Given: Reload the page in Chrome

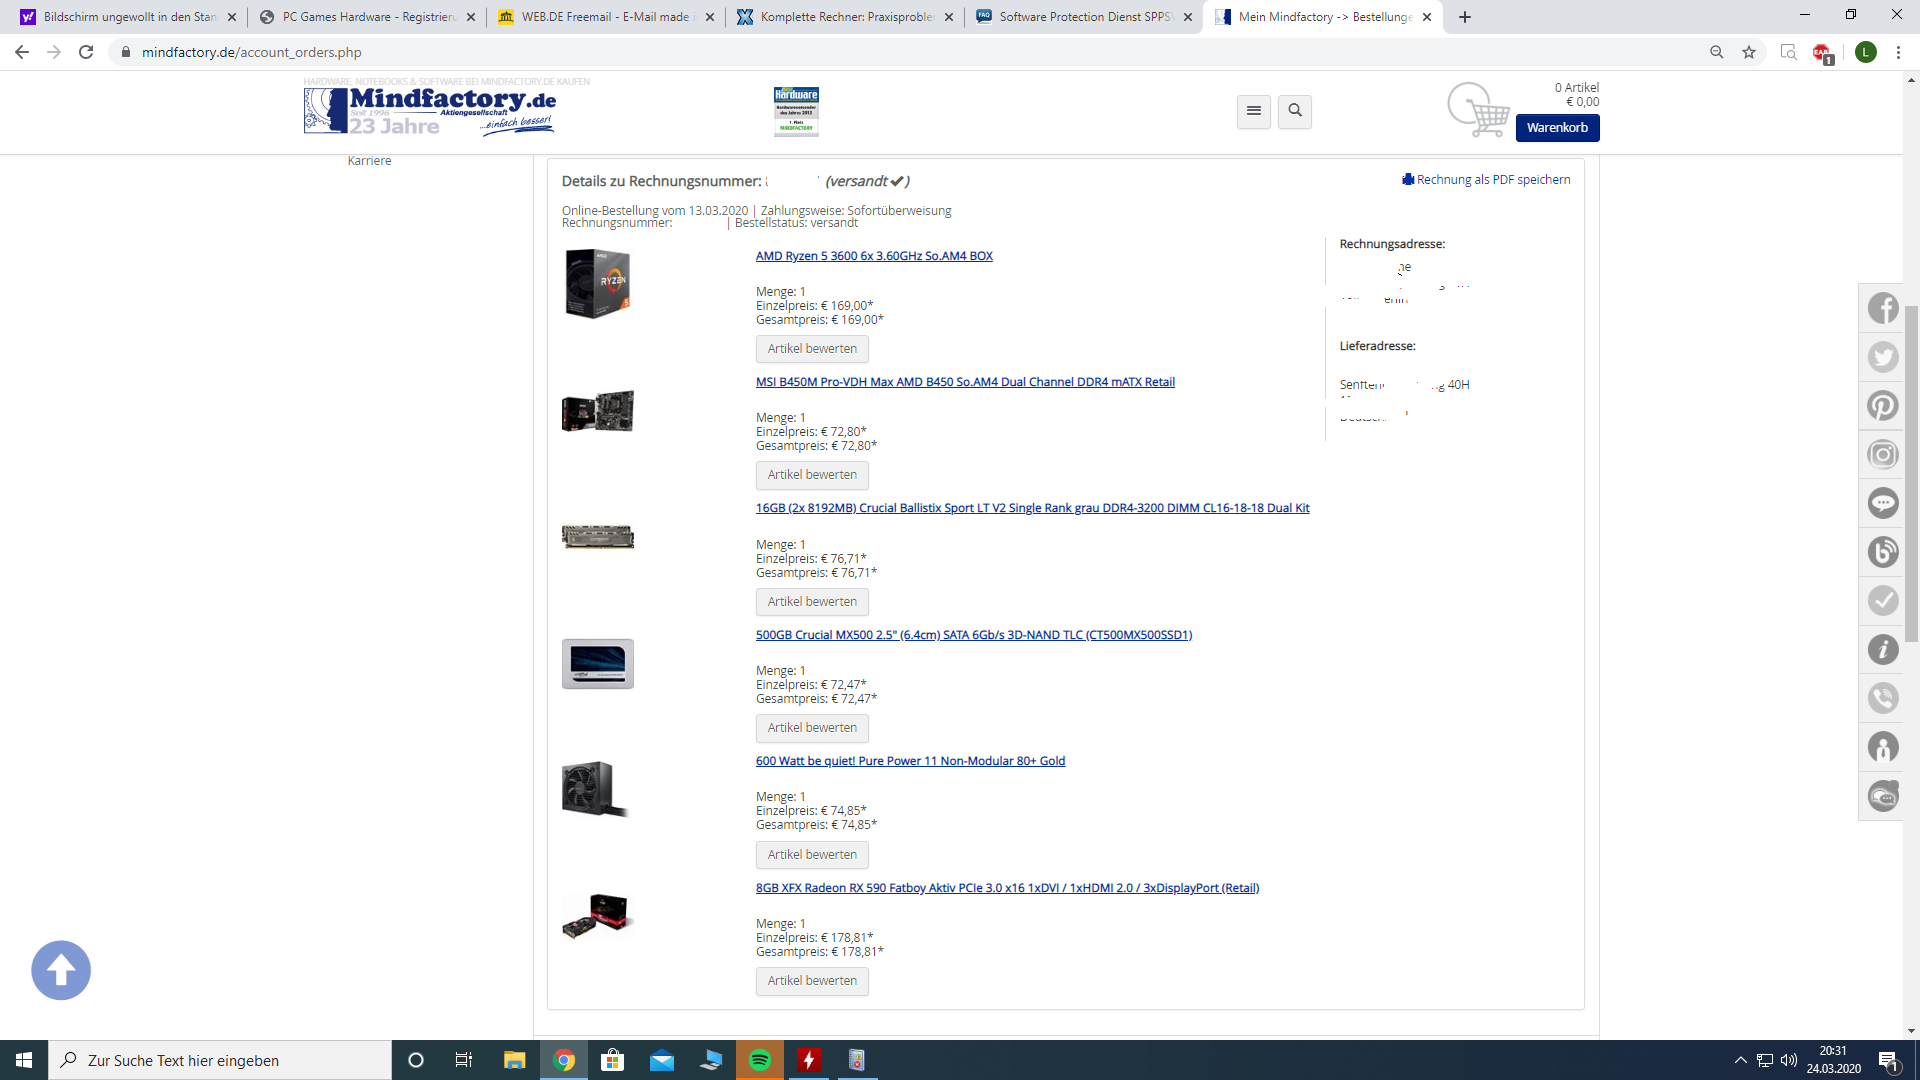Looking at the screenshot, I should coord(86,52).
